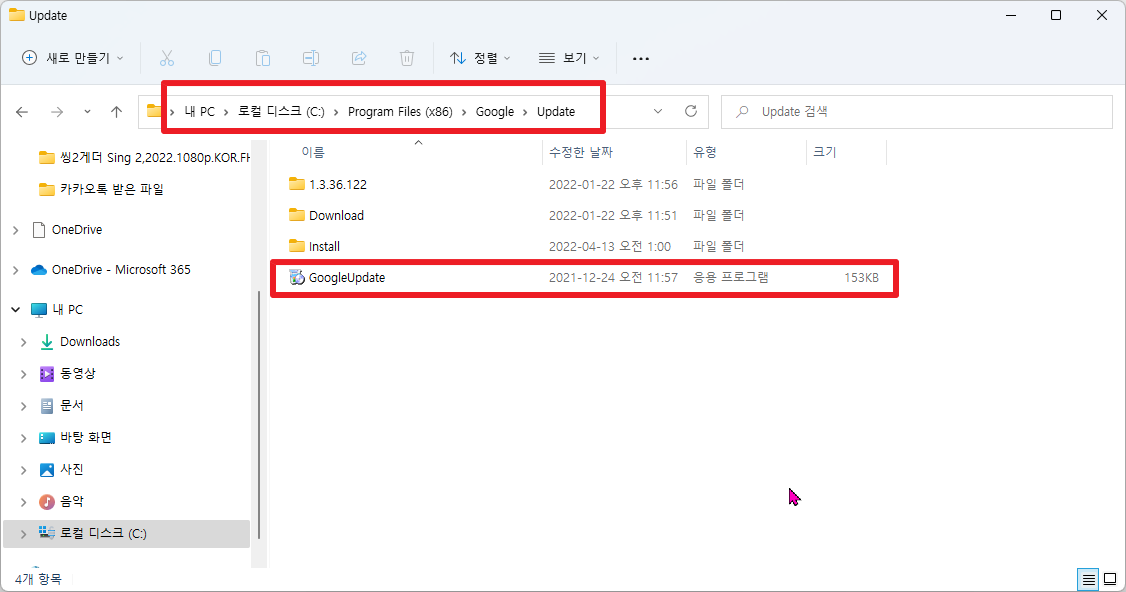
Task: Expand the 문서 tree node
Action: (24, 406)
